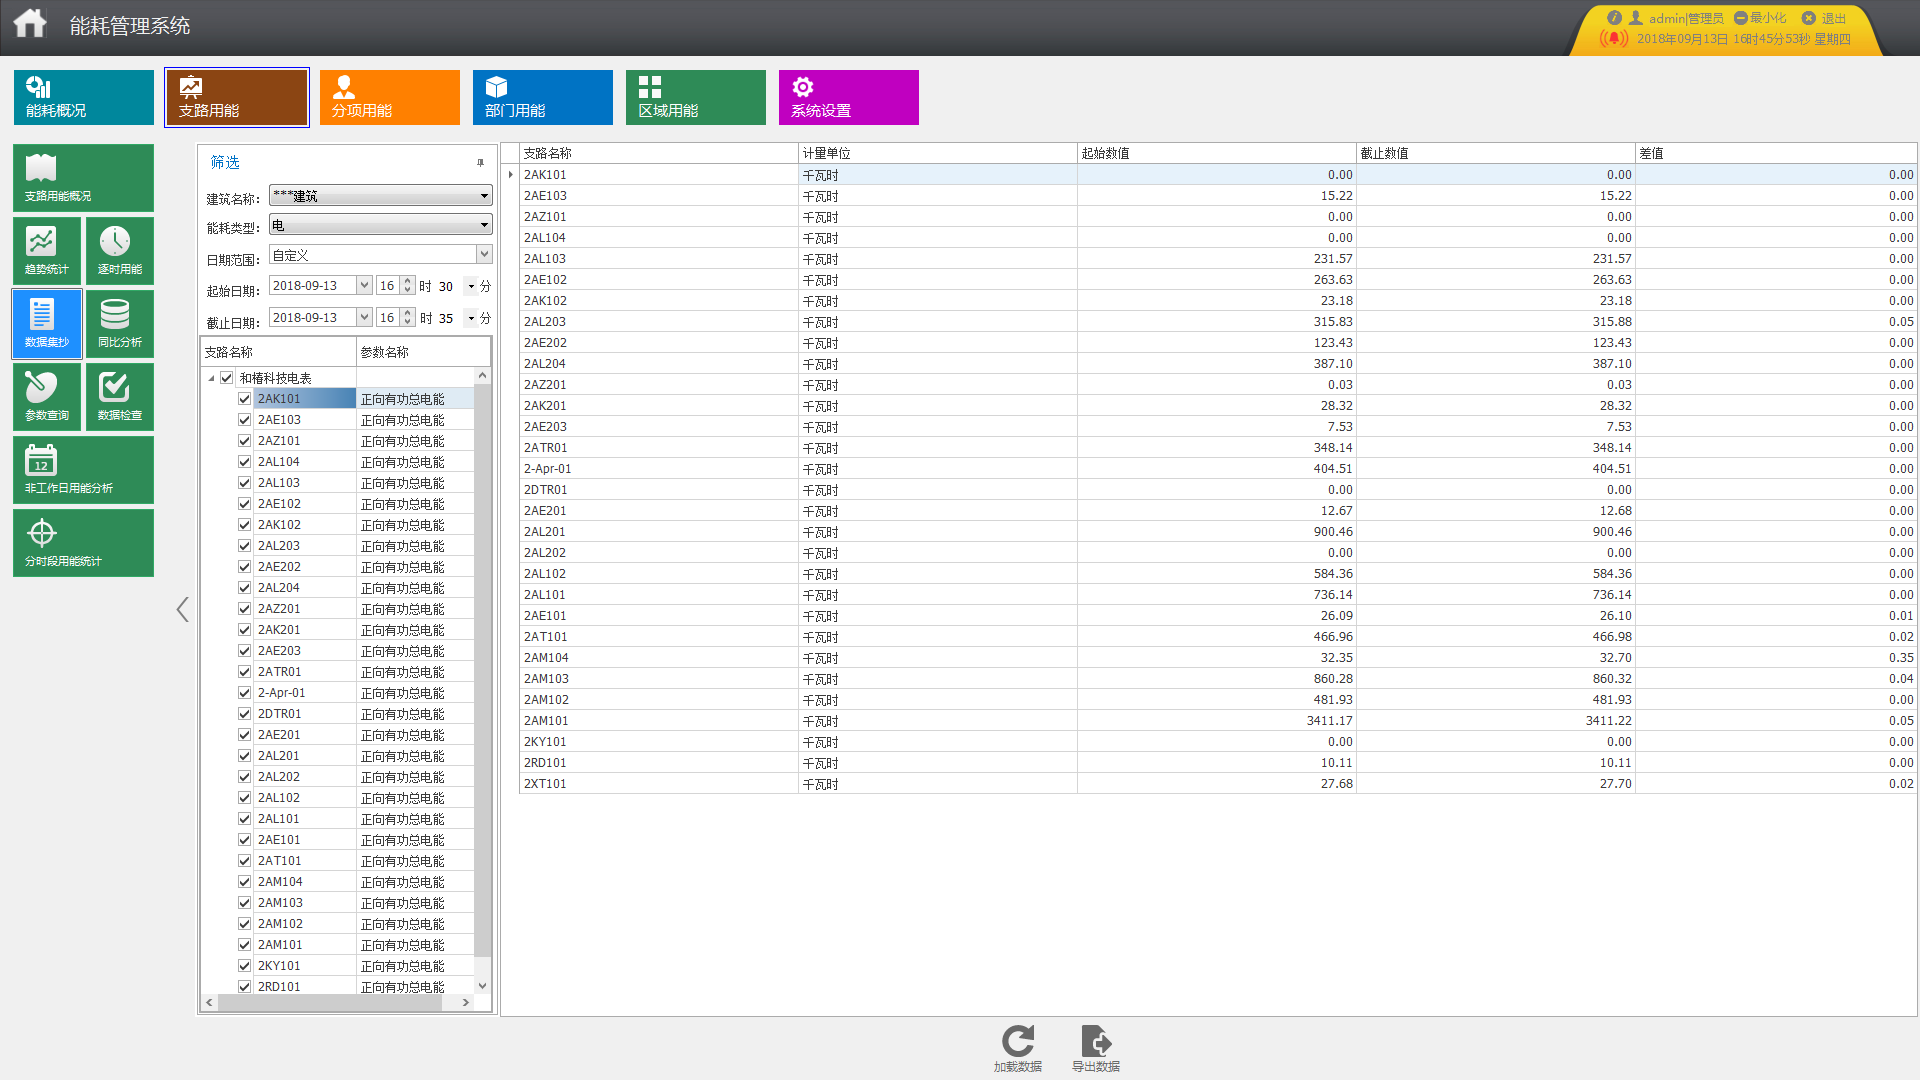
Task: Click the home icon in title bar
Action: coord(30,24)
